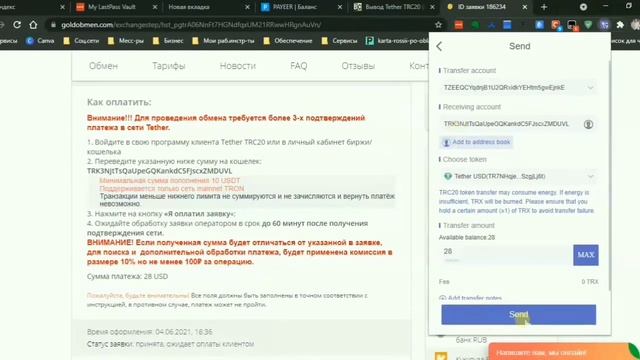Open Отзывы in the site menu
The image size is (640, 360).
coord(358,66)
